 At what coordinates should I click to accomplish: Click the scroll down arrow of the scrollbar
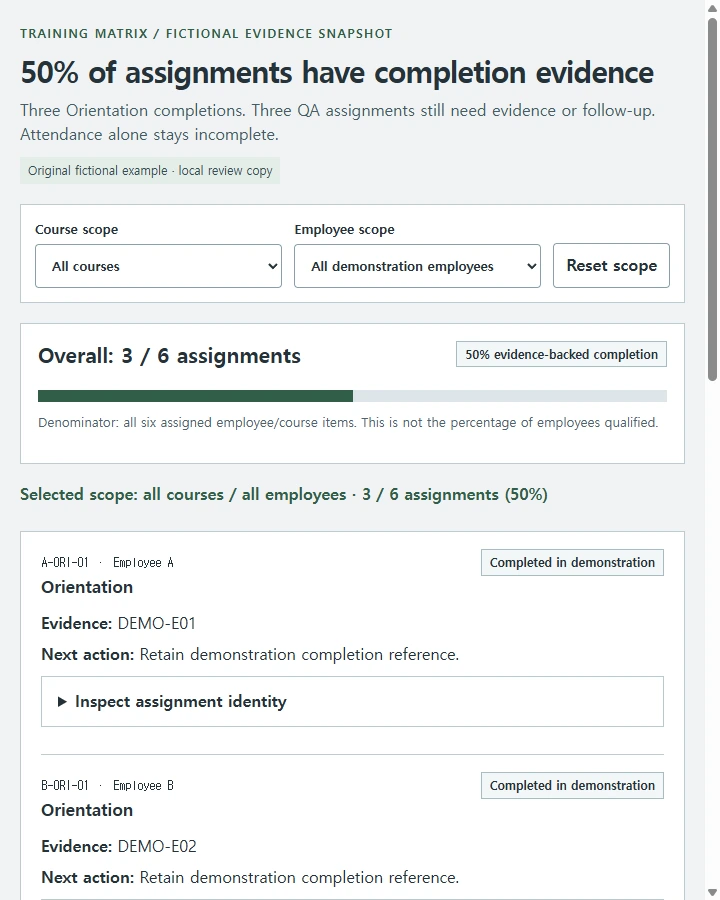click(x=712, y=892)
